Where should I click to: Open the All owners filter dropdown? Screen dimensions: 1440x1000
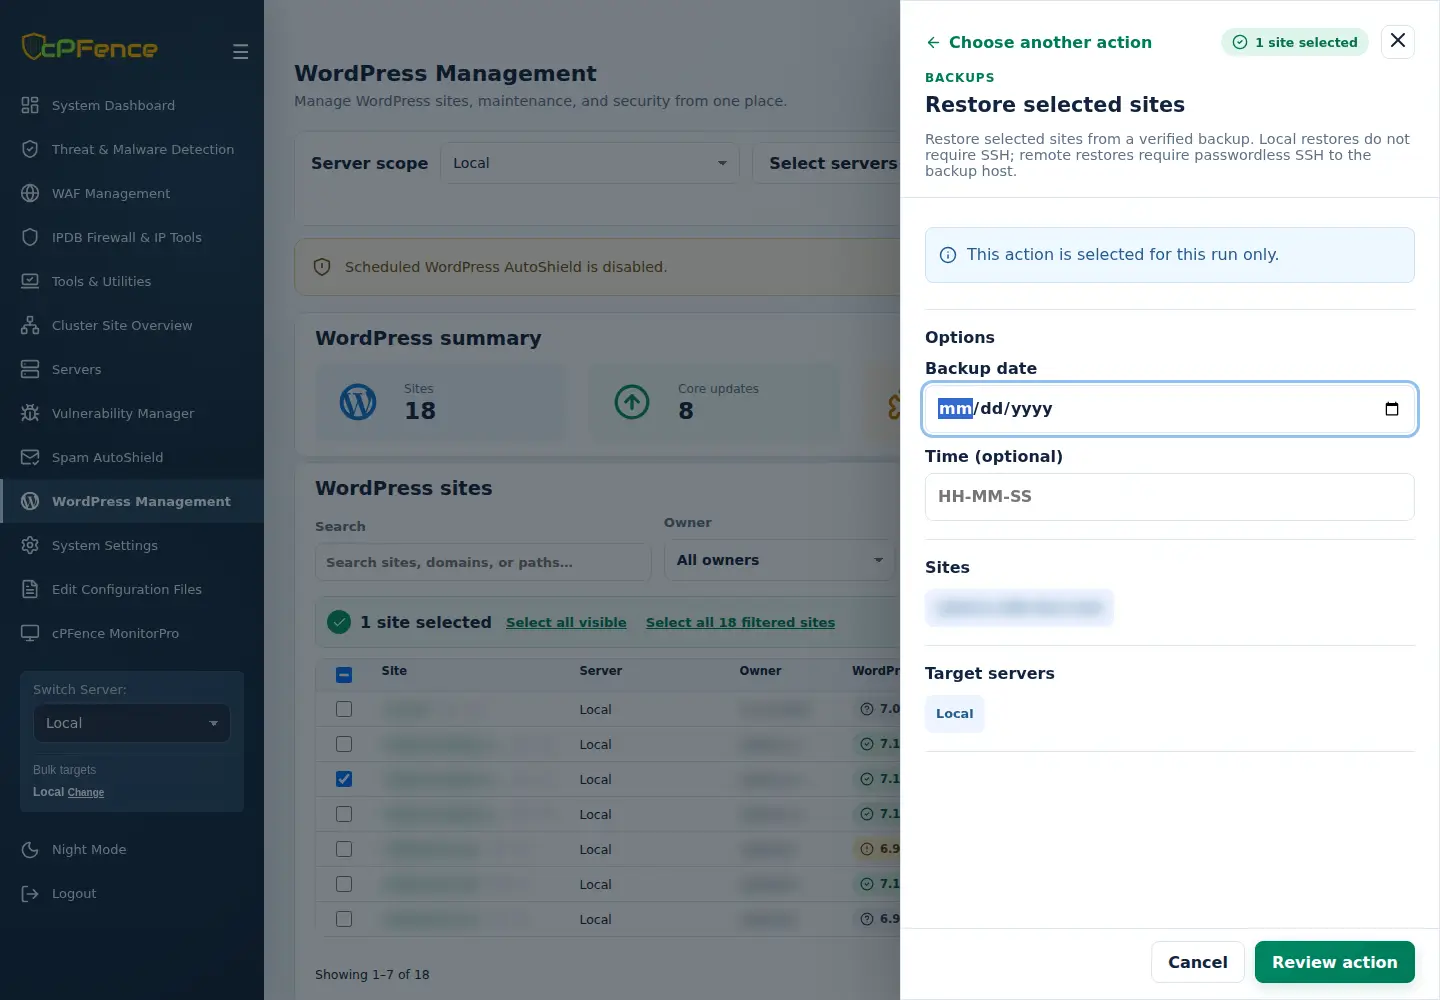pos(780,560)
